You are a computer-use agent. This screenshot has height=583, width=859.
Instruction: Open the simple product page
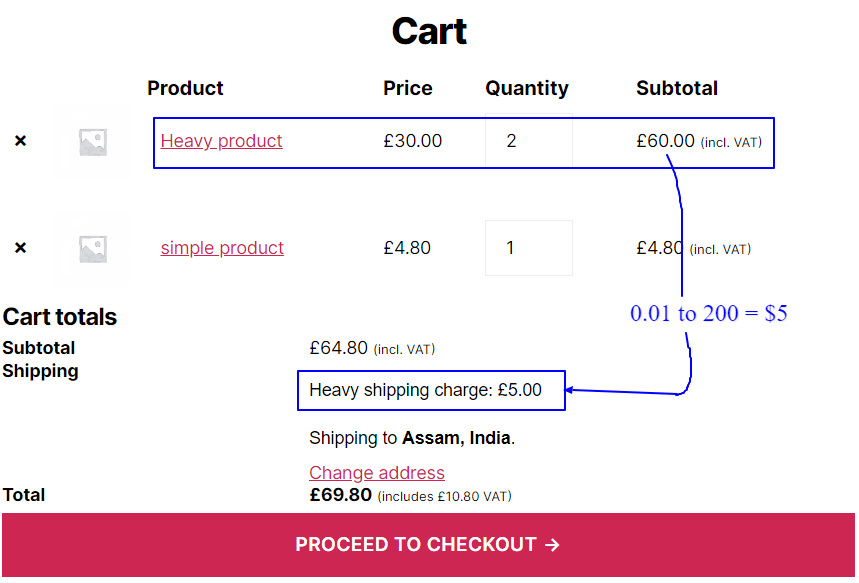222,248
